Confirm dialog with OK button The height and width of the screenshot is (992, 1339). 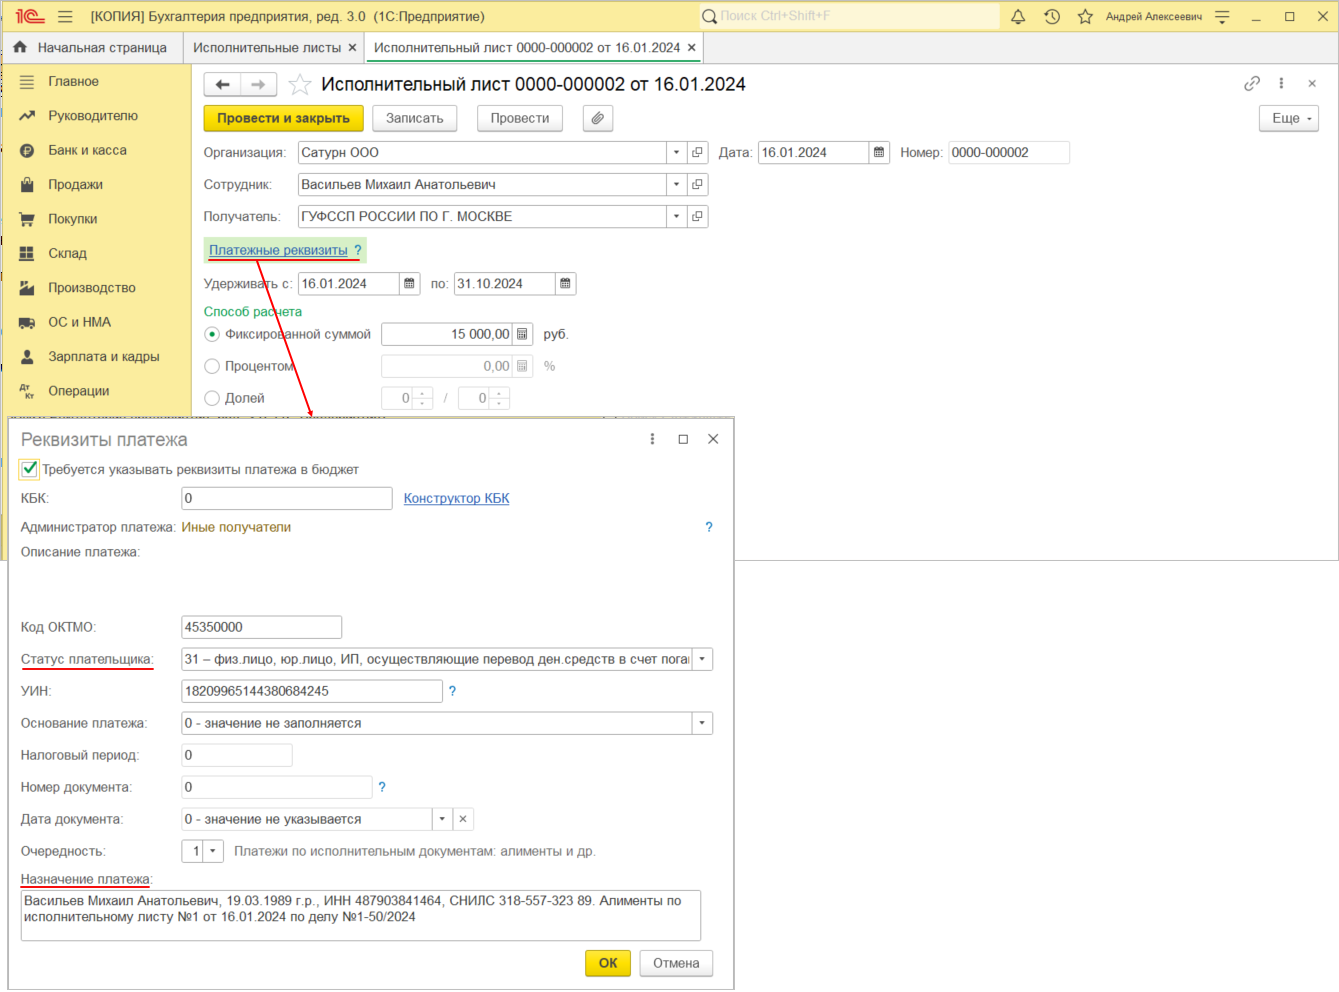tap(608, 963)
